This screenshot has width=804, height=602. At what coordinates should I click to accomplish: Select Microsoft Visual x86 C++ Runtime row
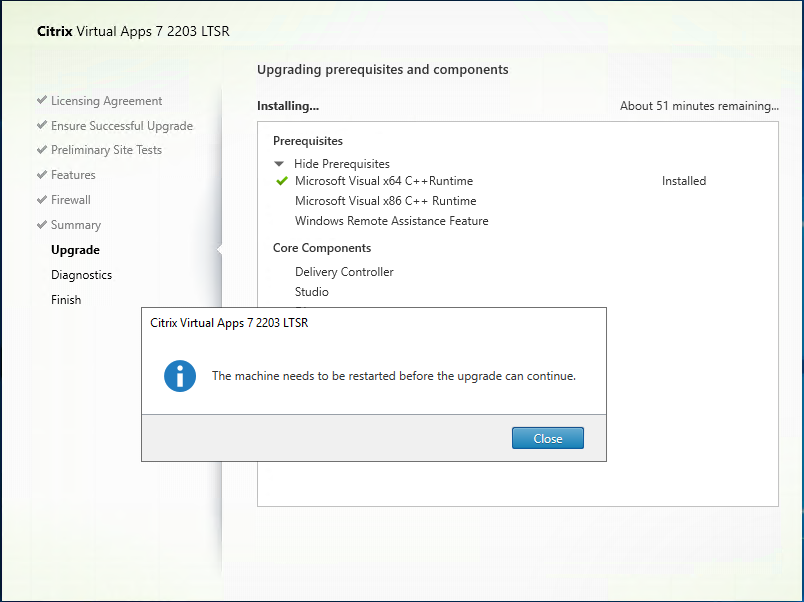coord(386,201)
